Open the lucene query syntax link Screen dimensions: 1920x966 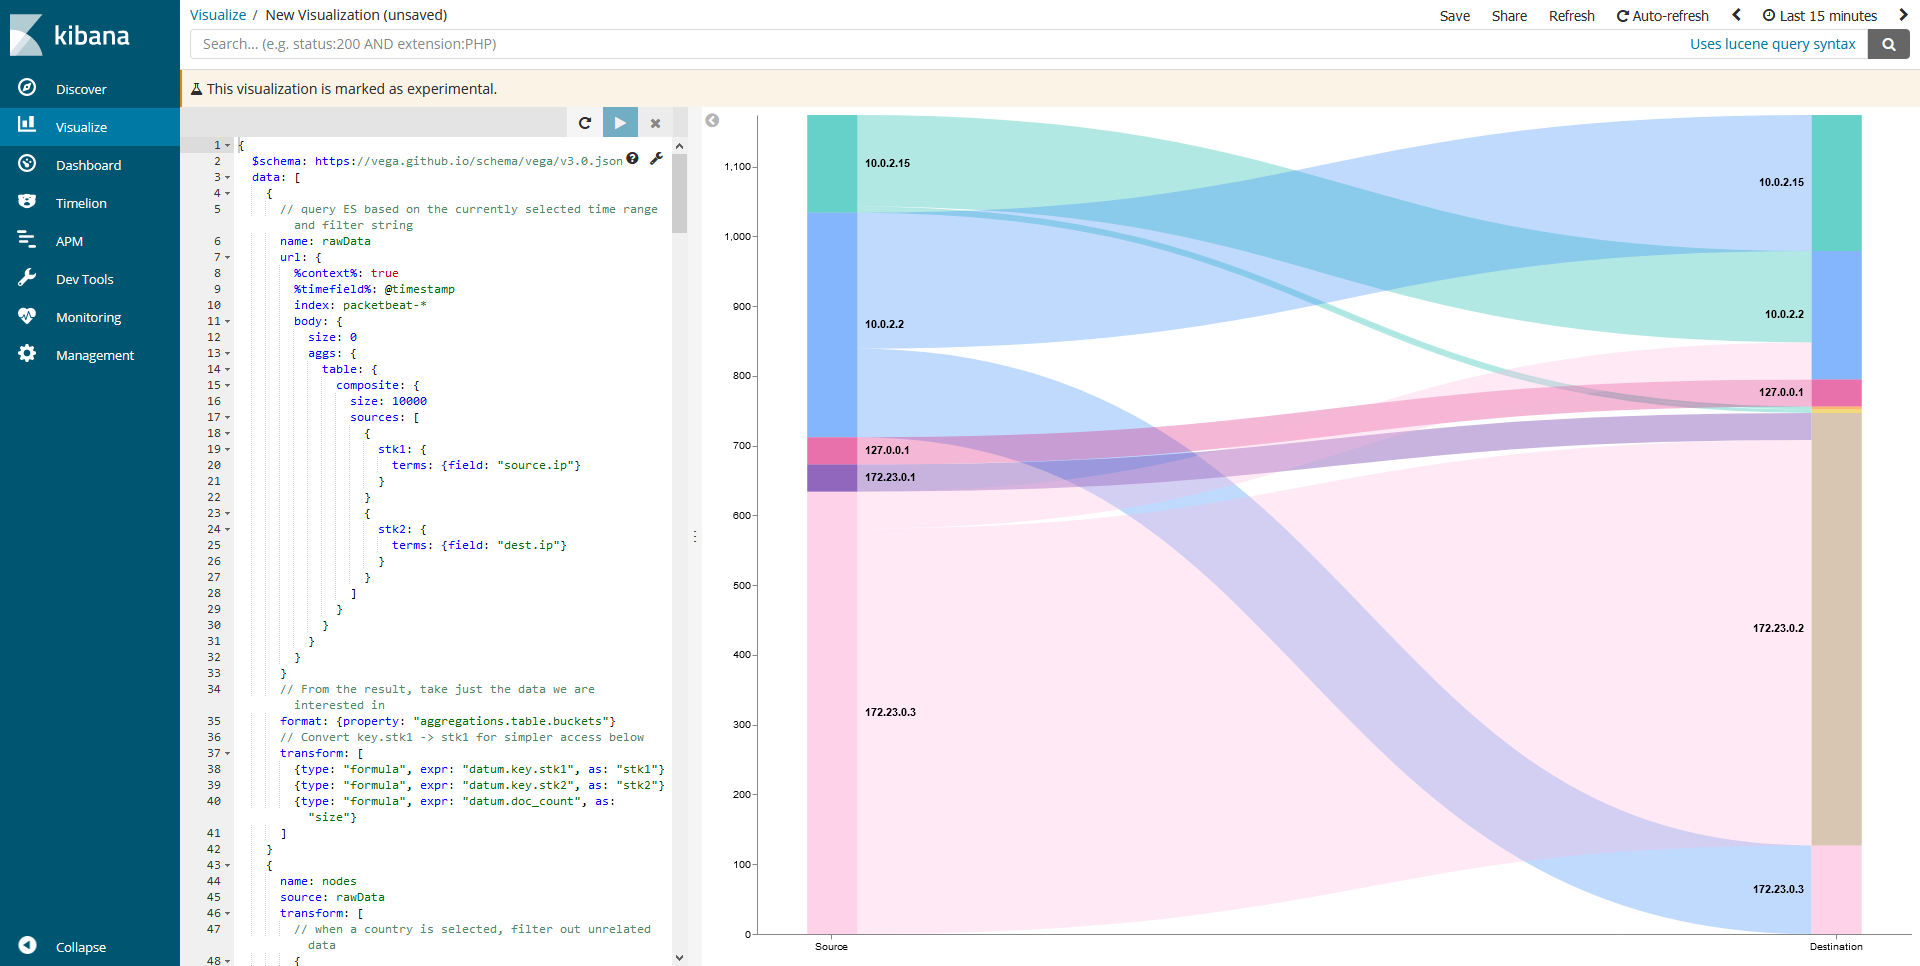pos(1773,44)
